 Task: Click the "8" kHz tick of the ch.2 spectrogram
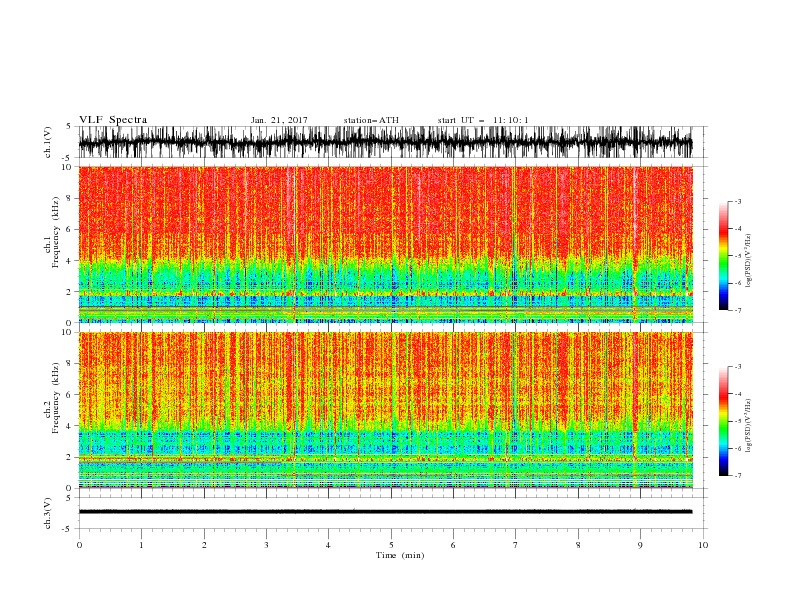[70, 364]
